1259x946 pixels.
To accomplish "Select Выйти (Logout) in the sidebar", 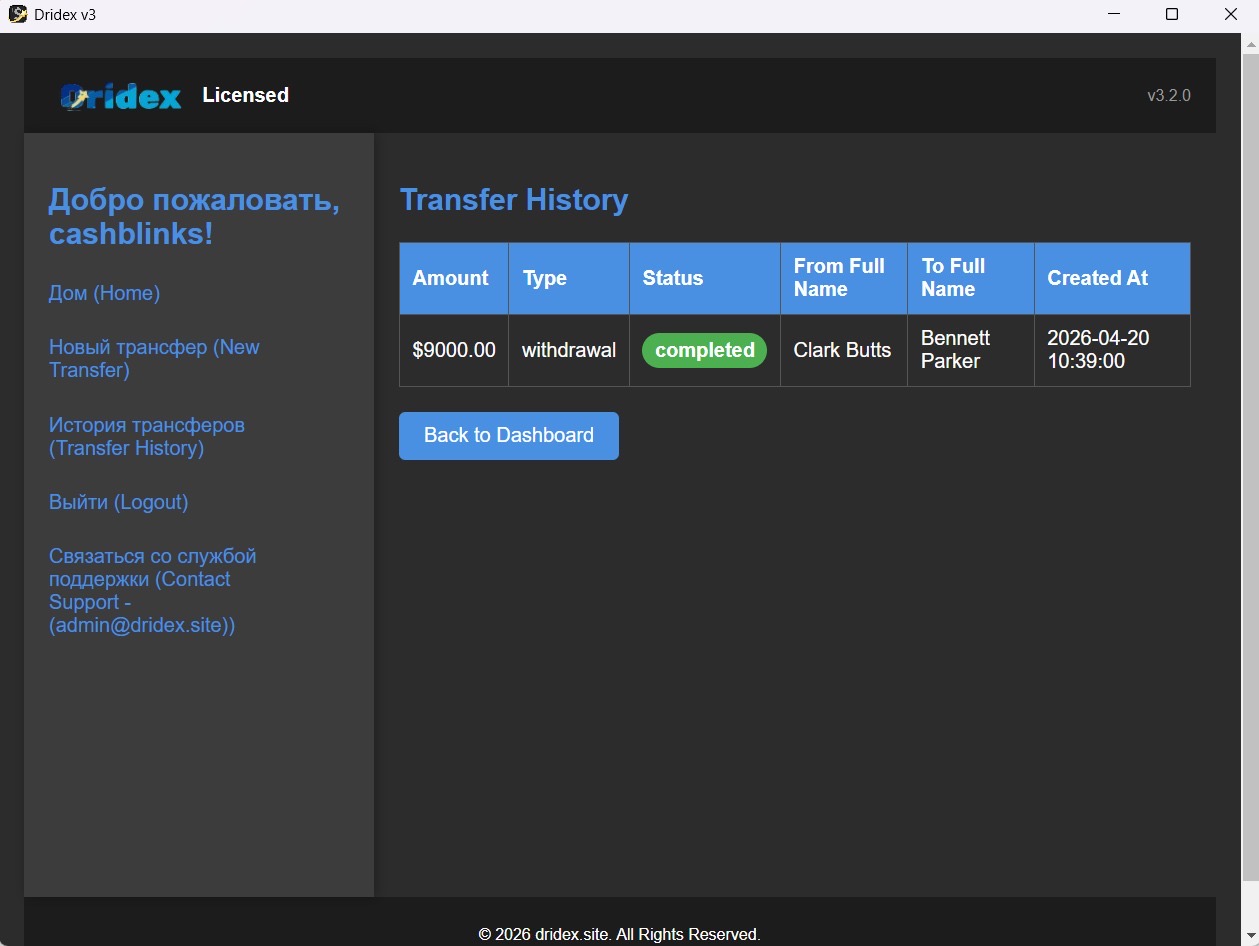I will coord(118,502).
